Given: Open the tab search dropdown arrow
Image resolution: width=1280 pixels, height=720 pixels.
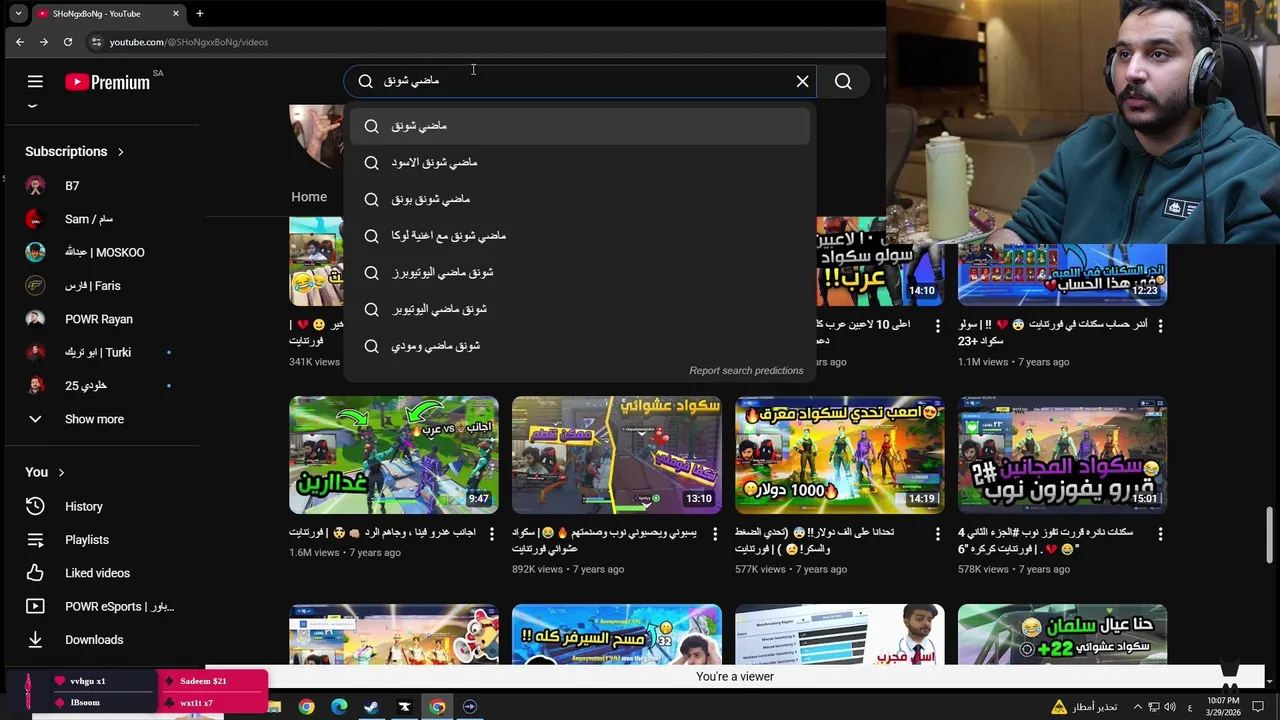Looking at the screenshot, I should tap(18, 14).
